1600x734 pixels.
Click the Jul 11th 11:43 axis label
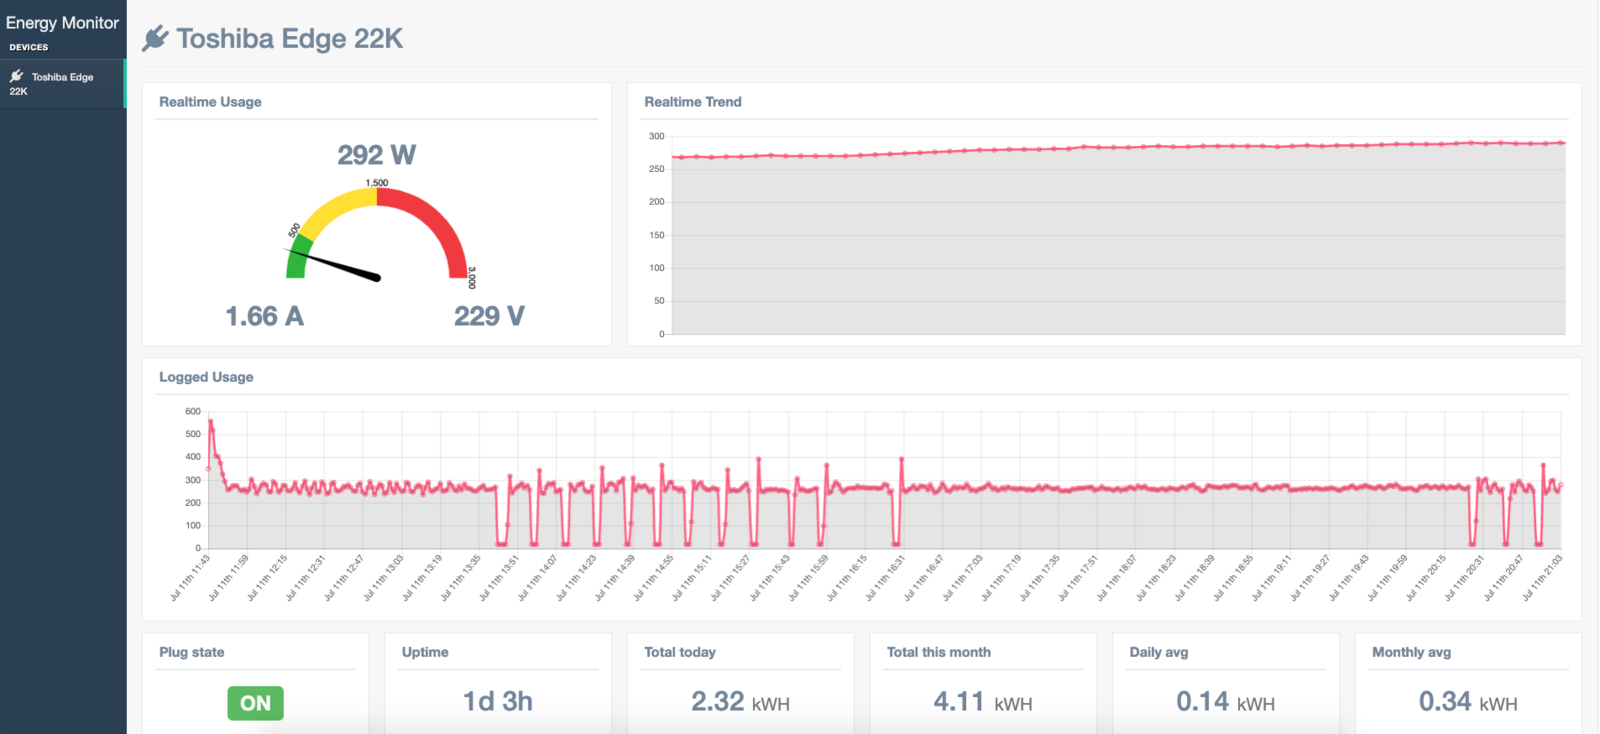[x=190, y=579]
